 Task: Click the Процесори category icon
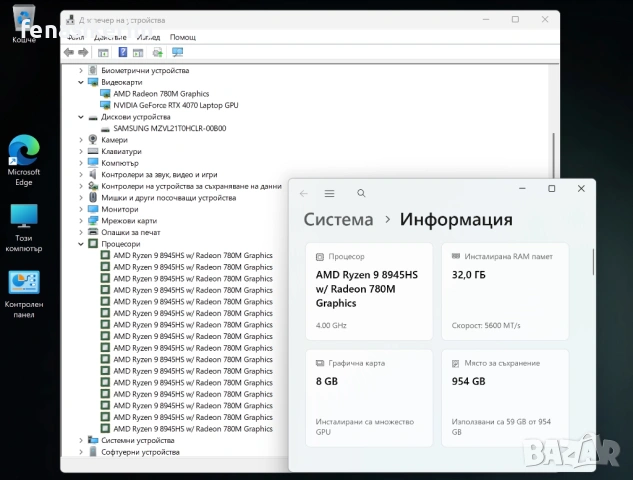93,244
